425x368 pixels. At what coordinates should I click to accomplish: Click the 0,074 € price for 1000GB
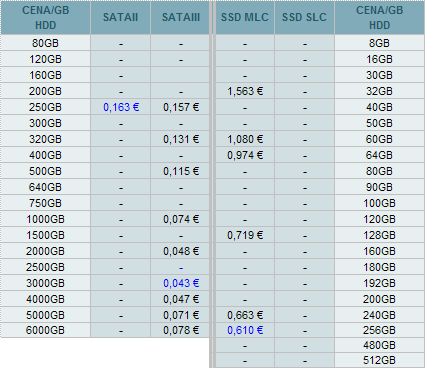click(181, 219)
